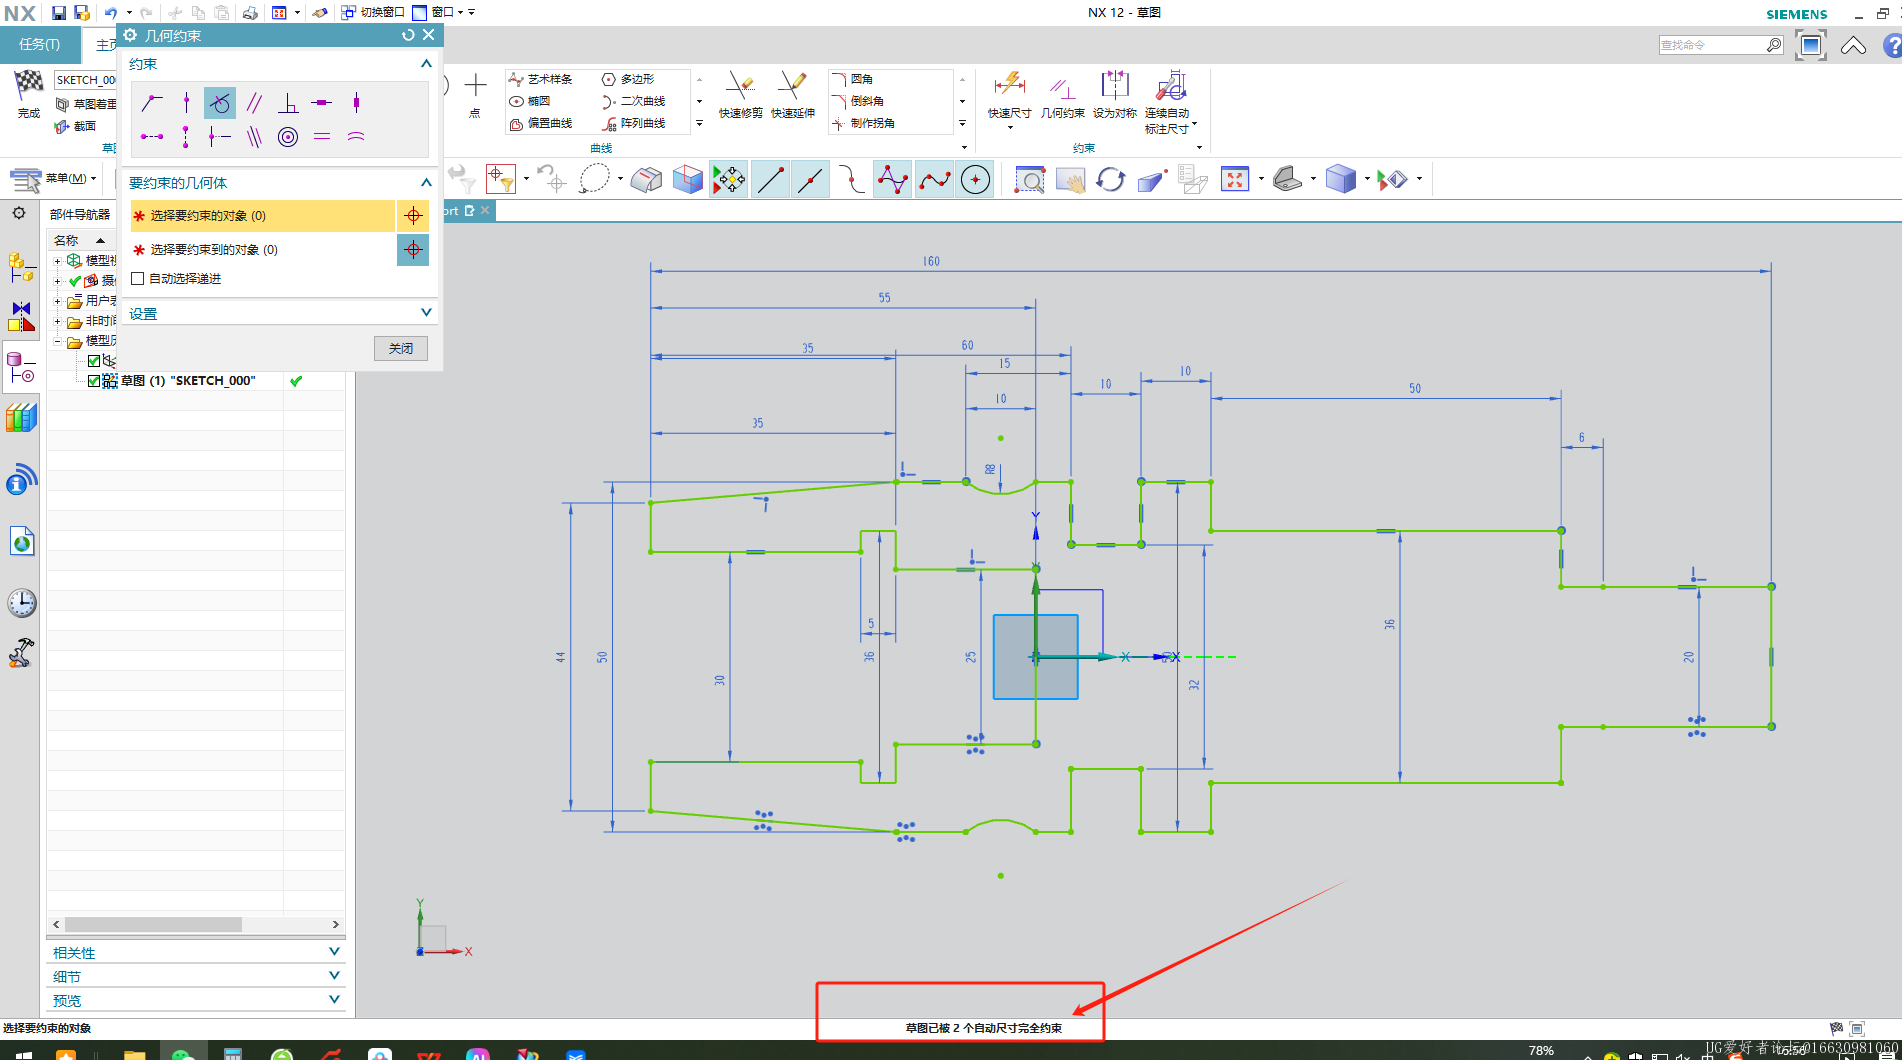Choose the vertical alignment constraint icon
The image size is (1902, 1060).
pos(186,136)
